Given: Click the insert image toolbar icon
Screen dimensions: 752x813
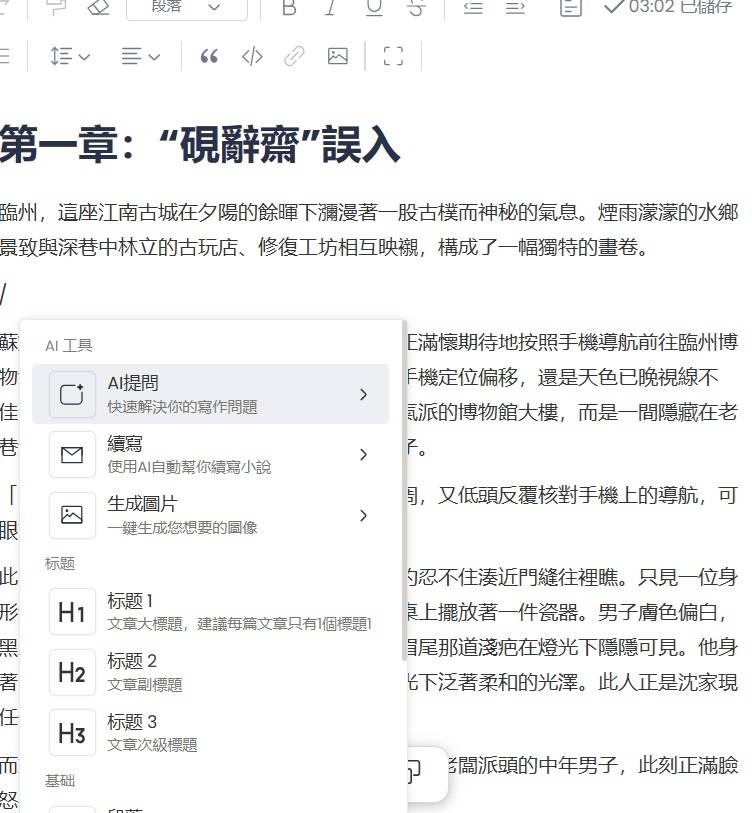Looking at the screenshot, I should tap(338, 57).
